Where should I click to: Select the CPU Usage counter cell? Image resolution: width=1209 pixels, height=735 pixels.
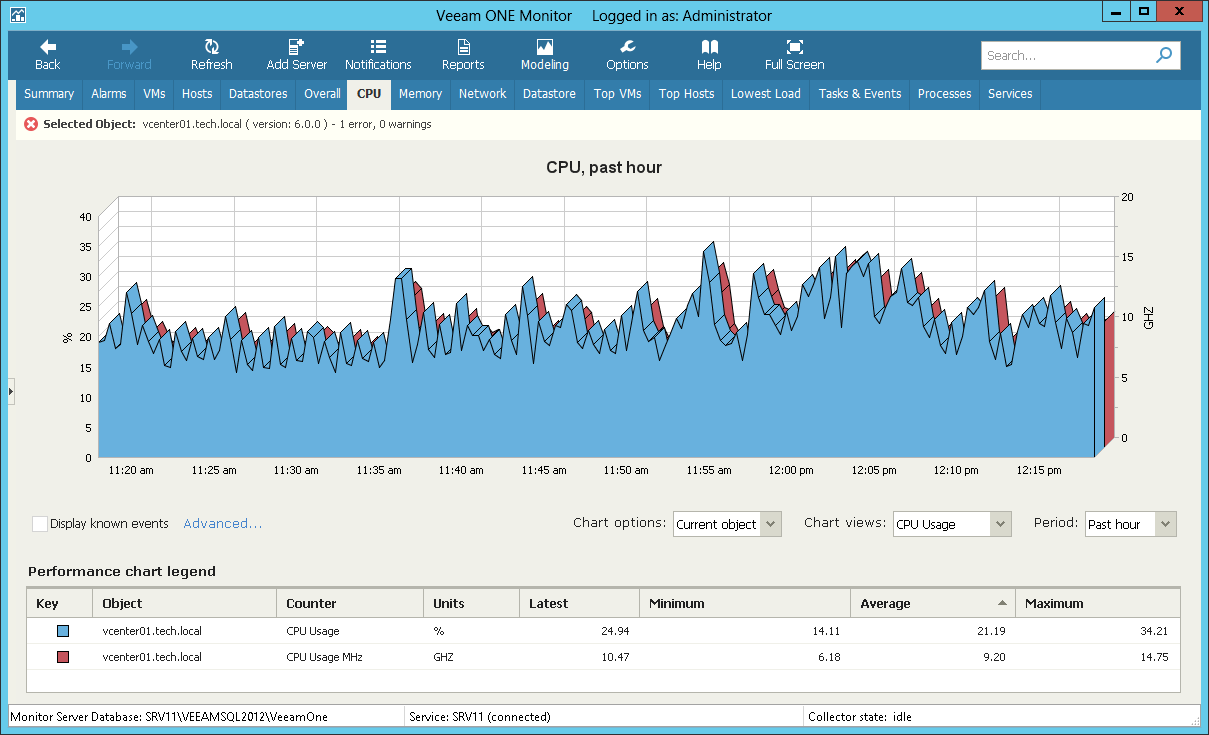(x=313, y=631)
